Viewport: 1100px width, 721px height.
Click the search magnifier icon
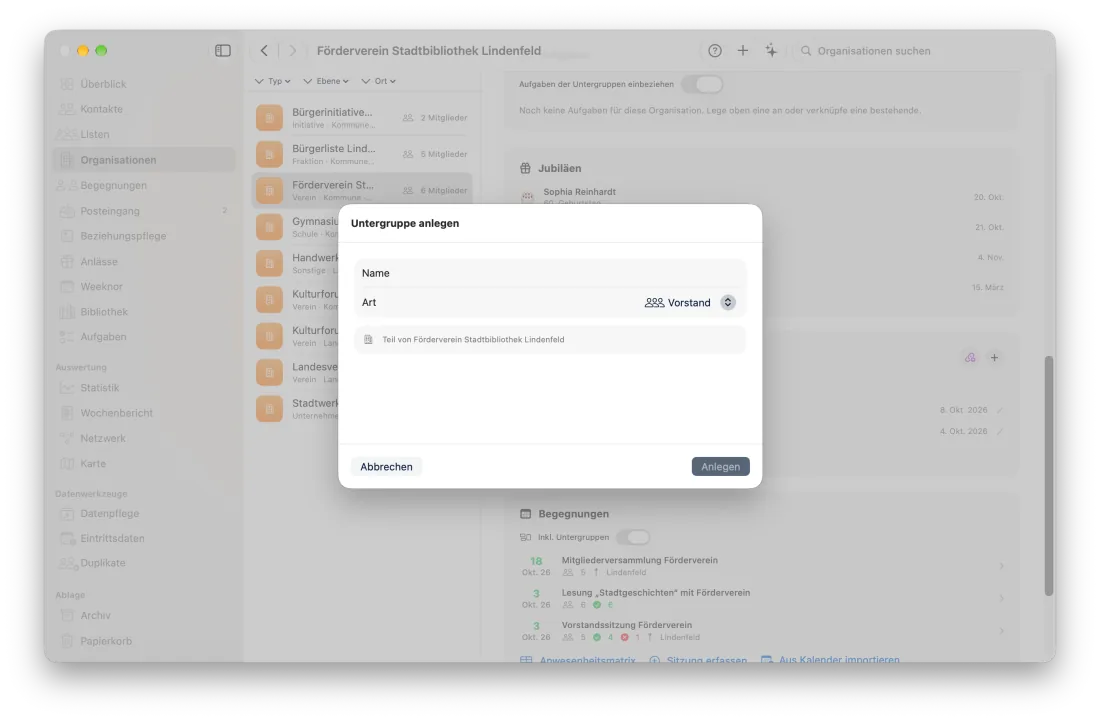806,50
